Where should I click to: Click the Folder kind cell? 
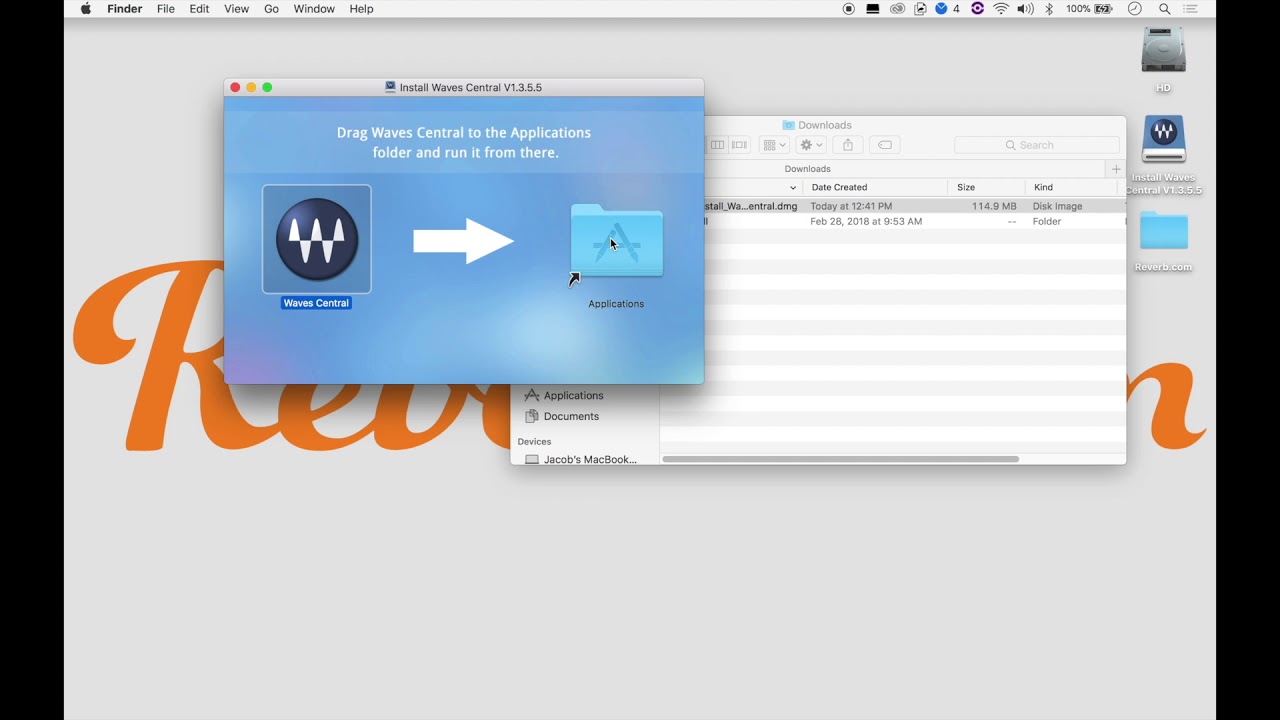point(1047,221)
